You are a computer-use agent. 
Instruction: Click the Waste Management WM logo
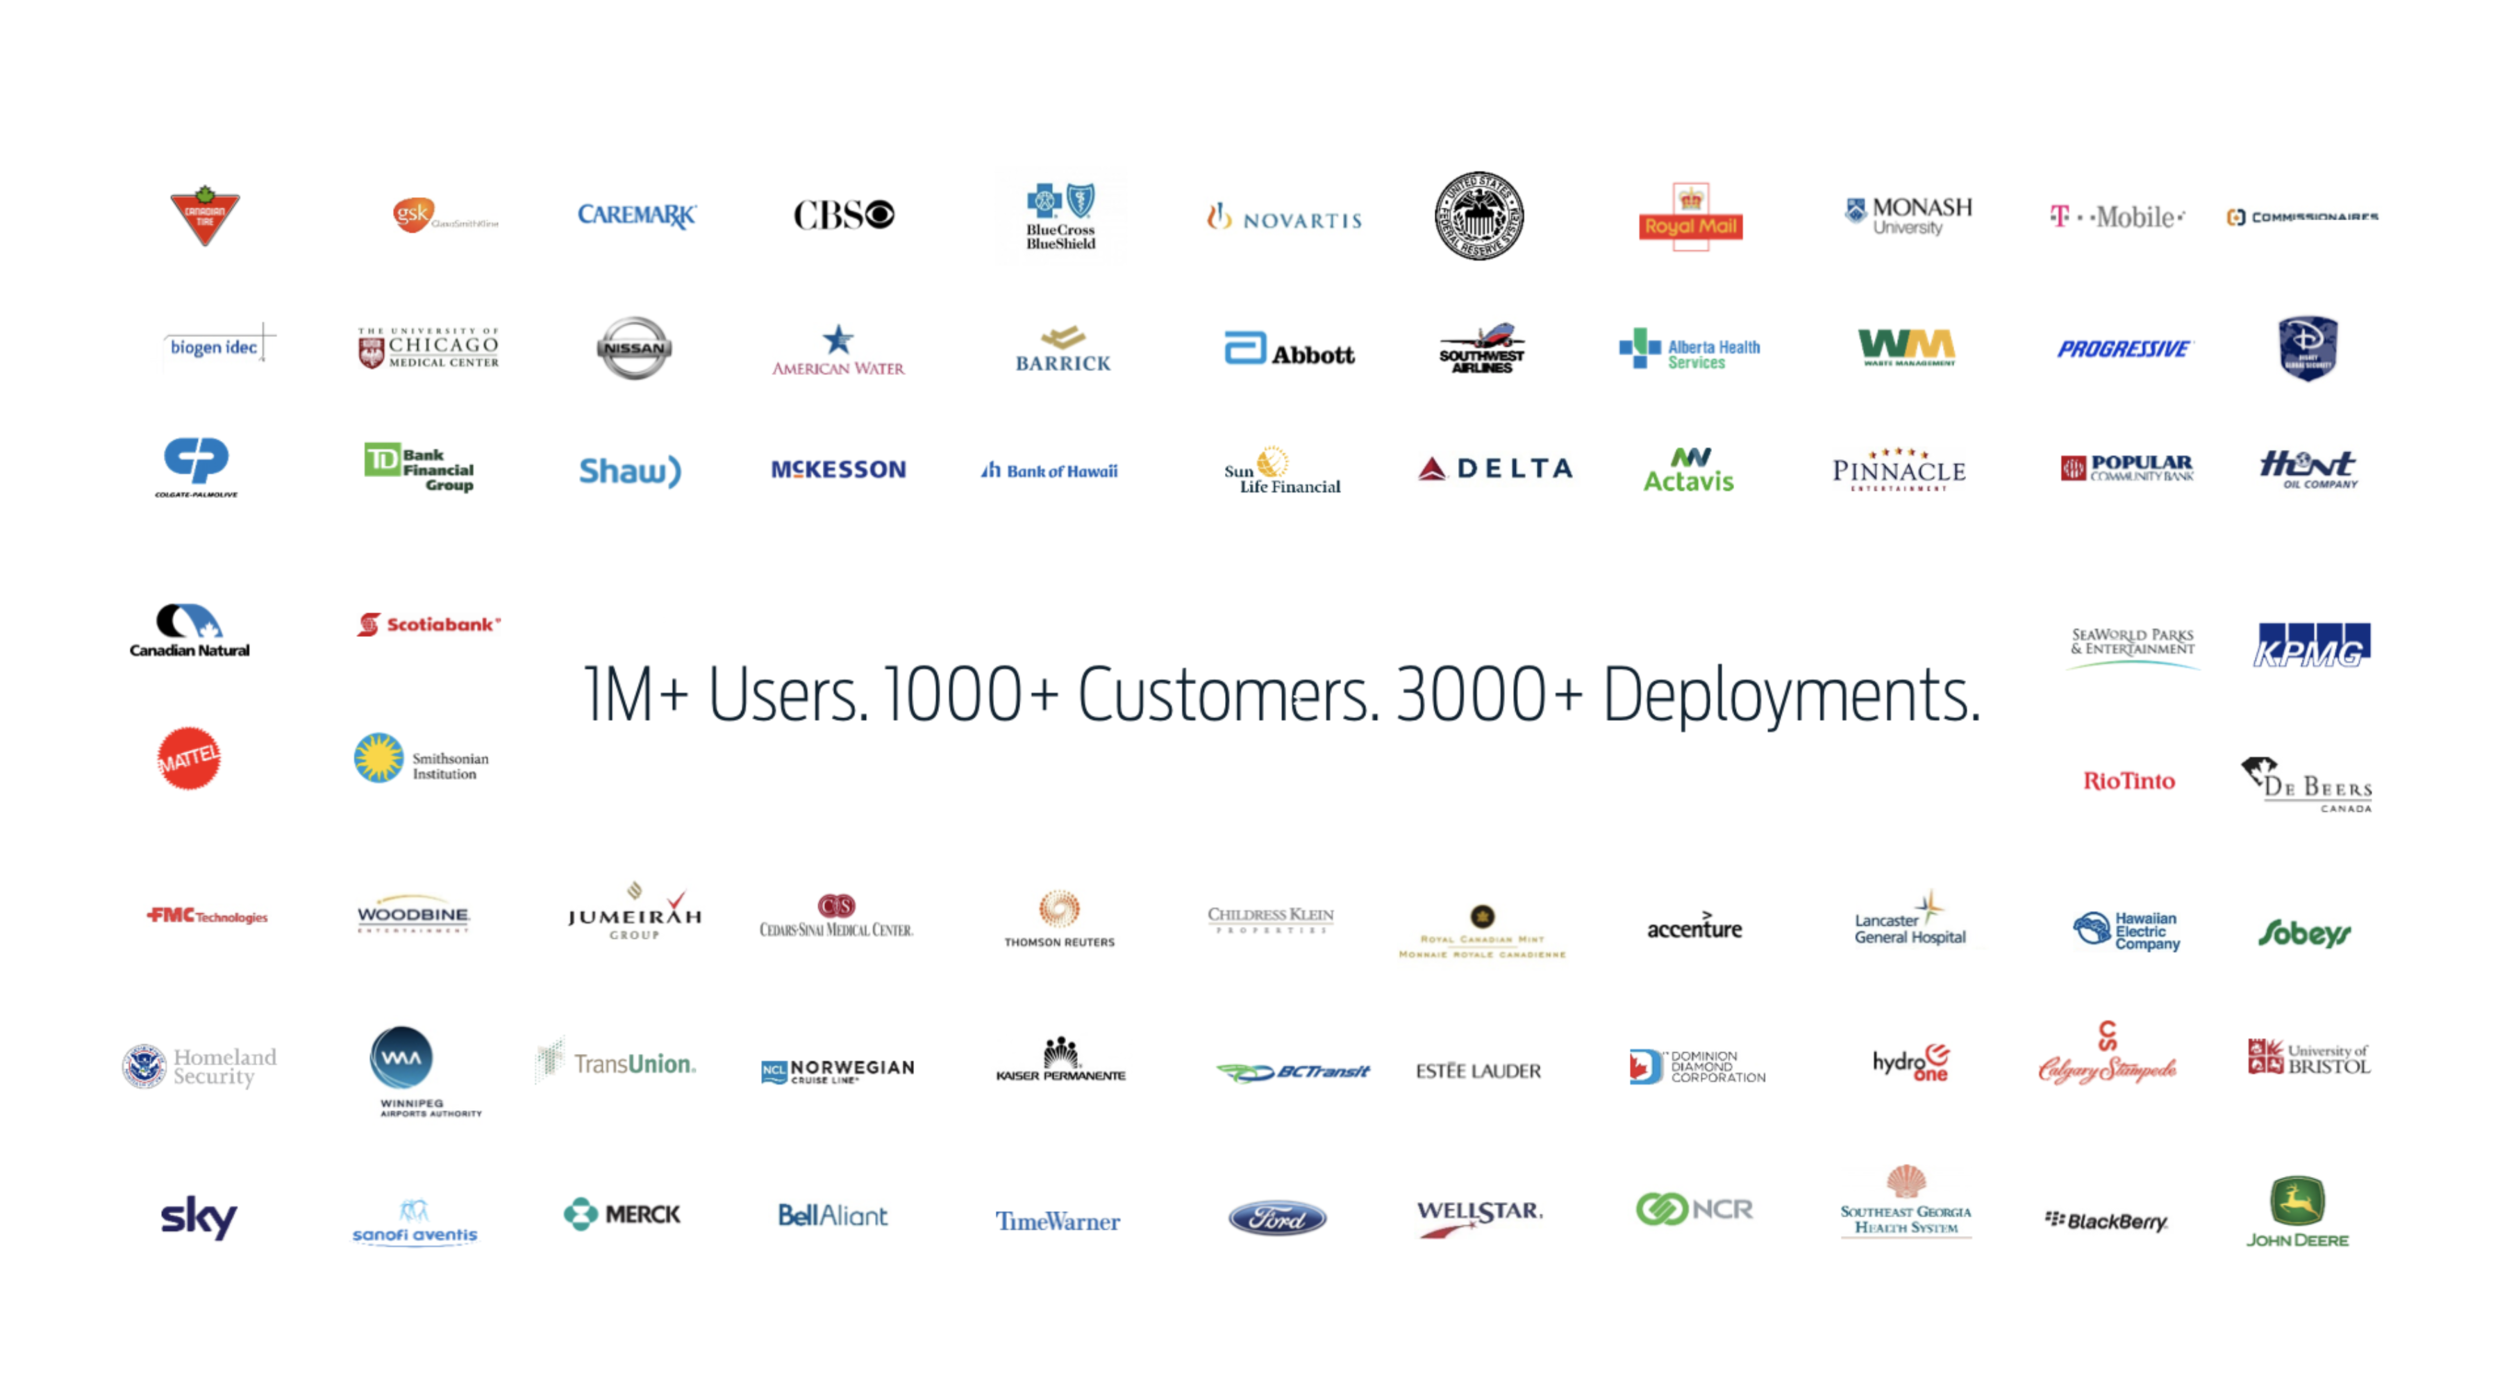pyautogui.click(x=1906, y=347)
